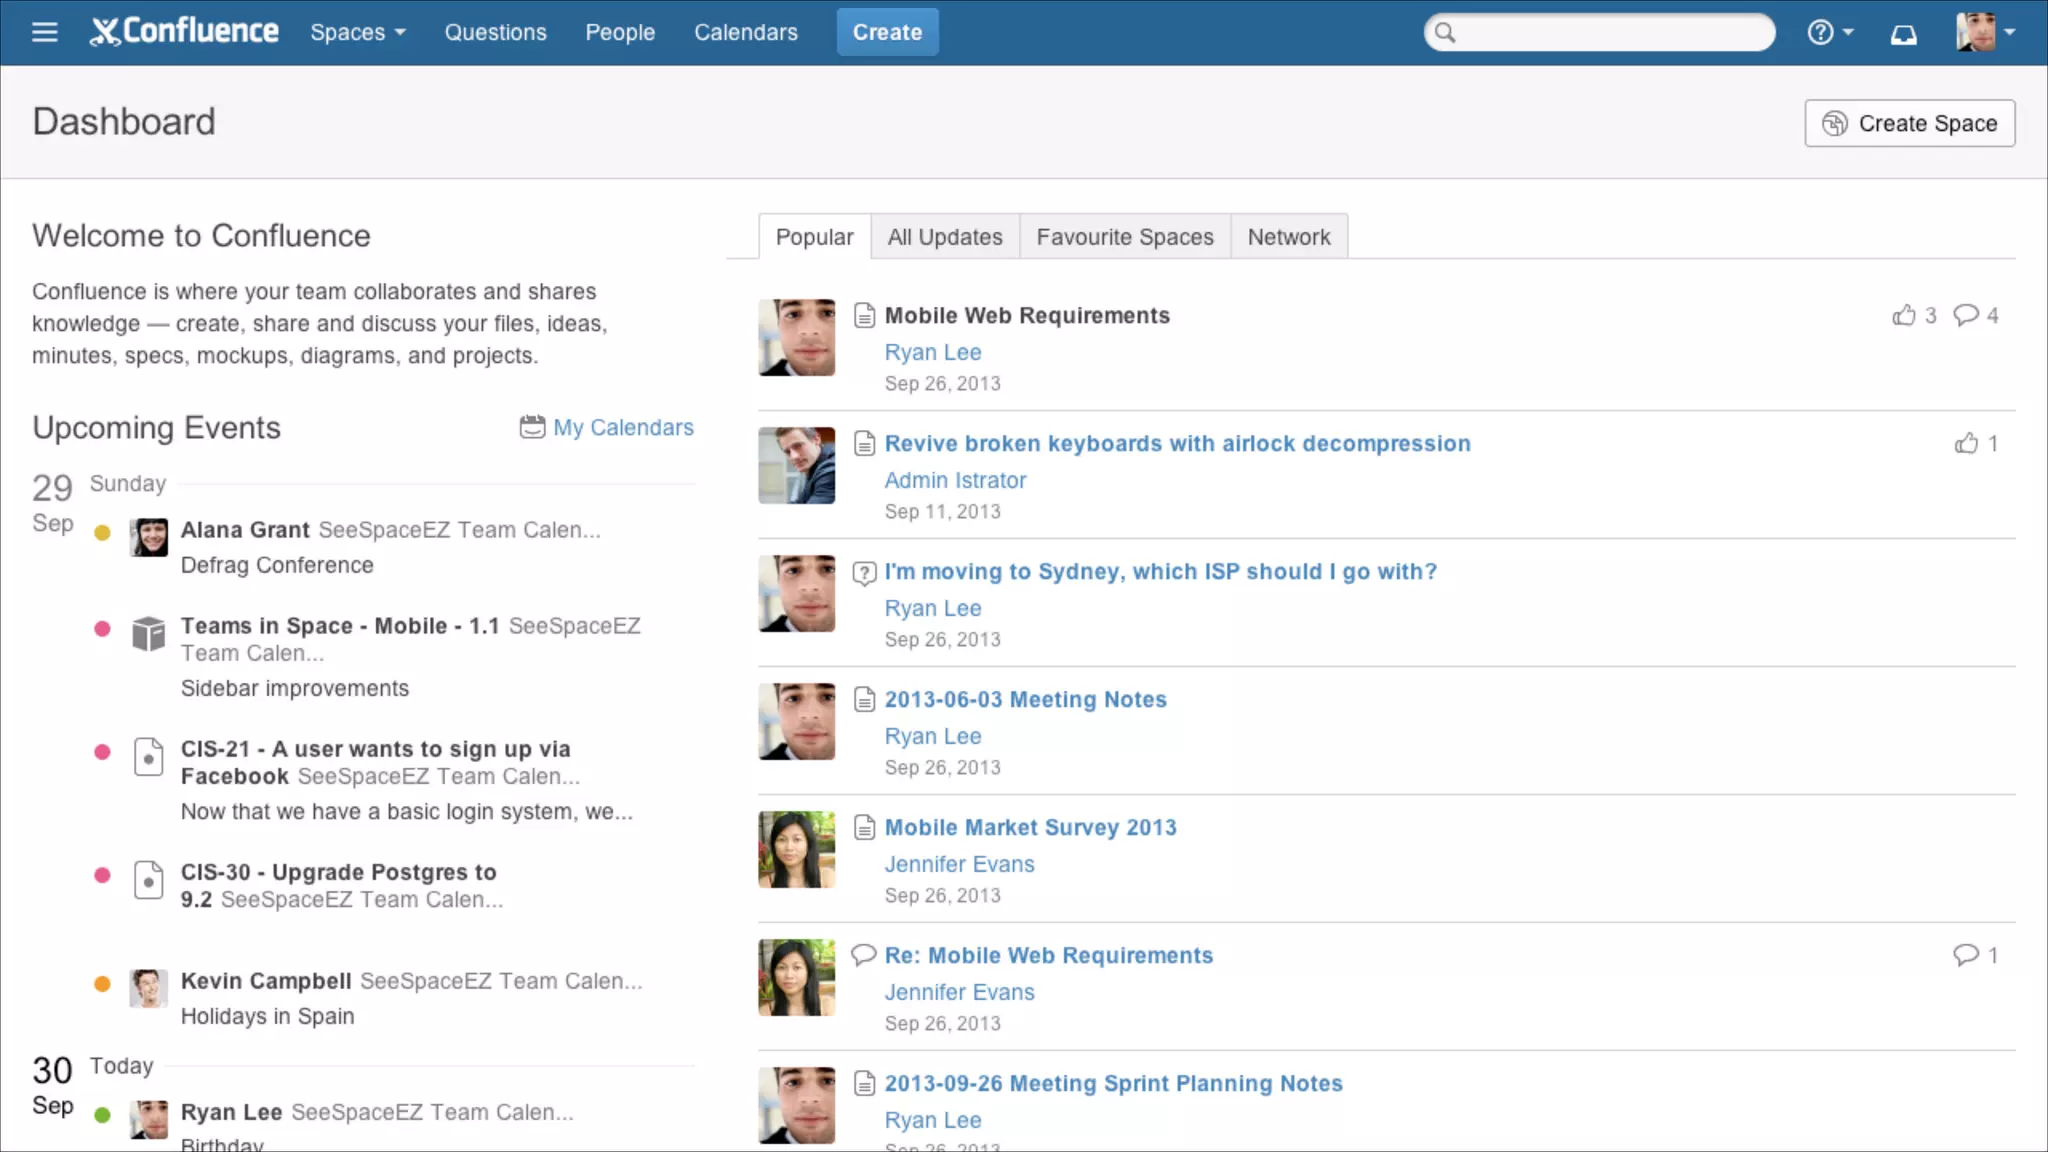This screenshot has width=2048, height=1152.
Task: Switch to the All Updates tab
Action: (x=944, y=237)
